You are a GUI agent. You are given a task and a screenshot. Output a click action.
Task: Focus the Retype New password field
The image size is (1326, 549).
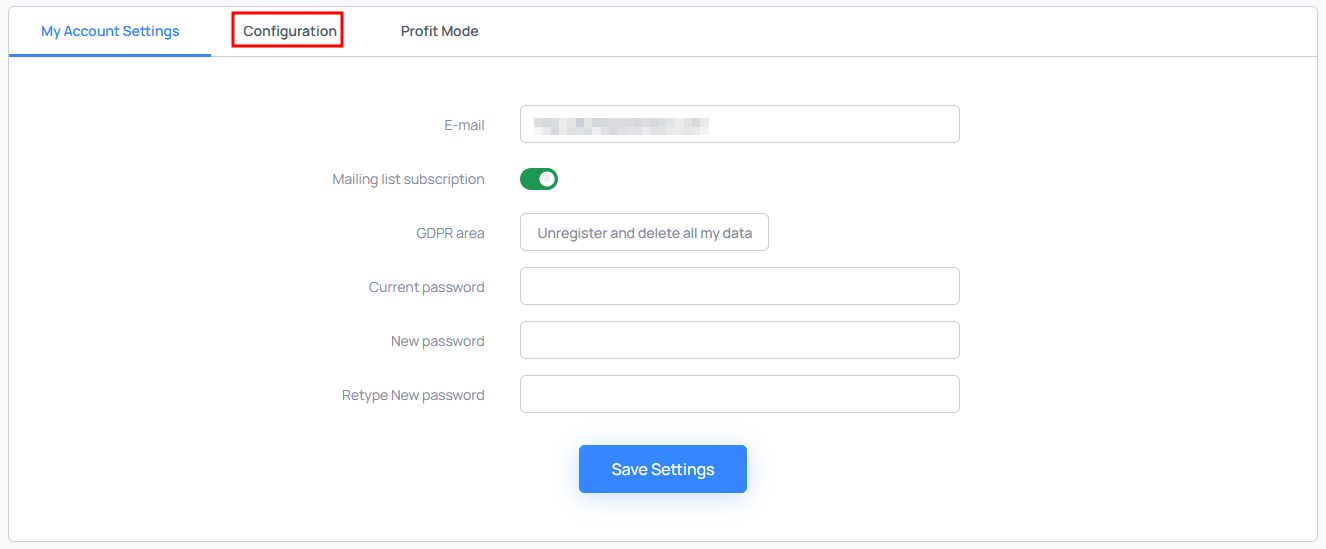740,394
